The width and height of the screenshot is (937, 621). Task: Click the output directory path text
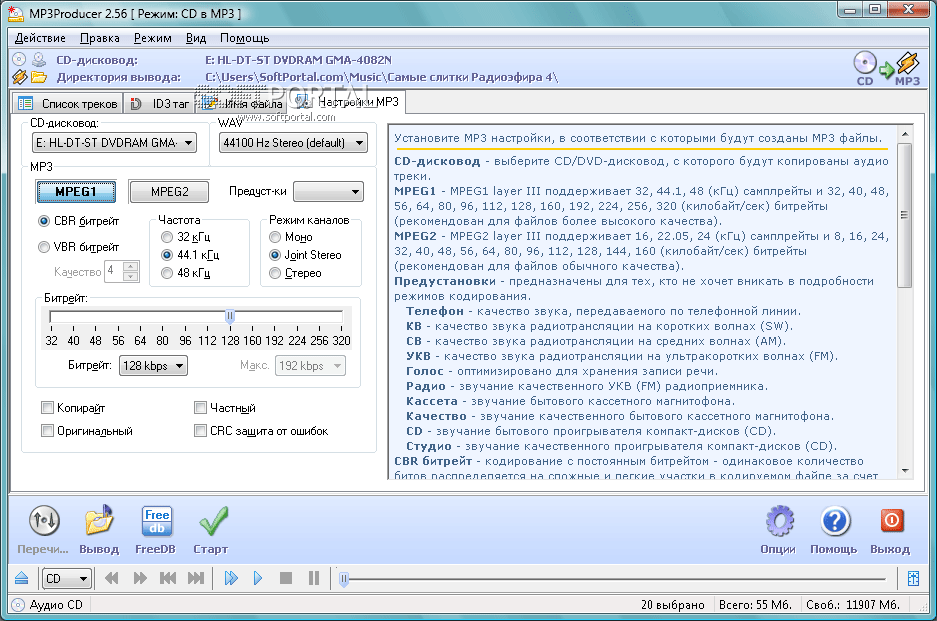click(381, 77)
